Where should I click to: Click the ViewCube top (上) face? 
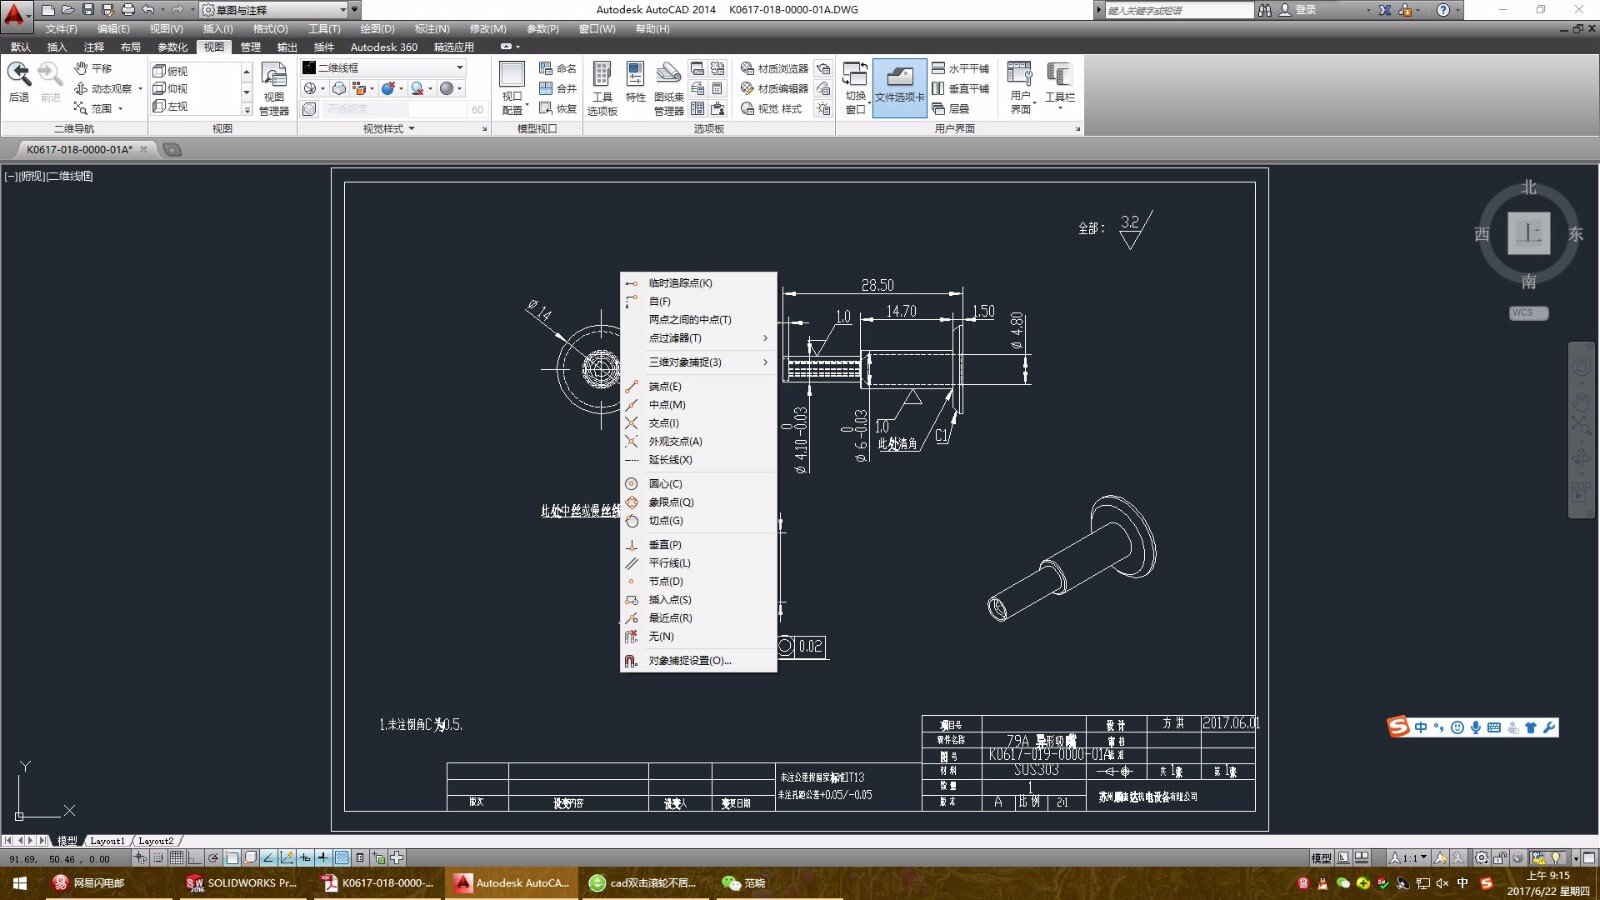pyautogui.click(x=1528, y=233)
